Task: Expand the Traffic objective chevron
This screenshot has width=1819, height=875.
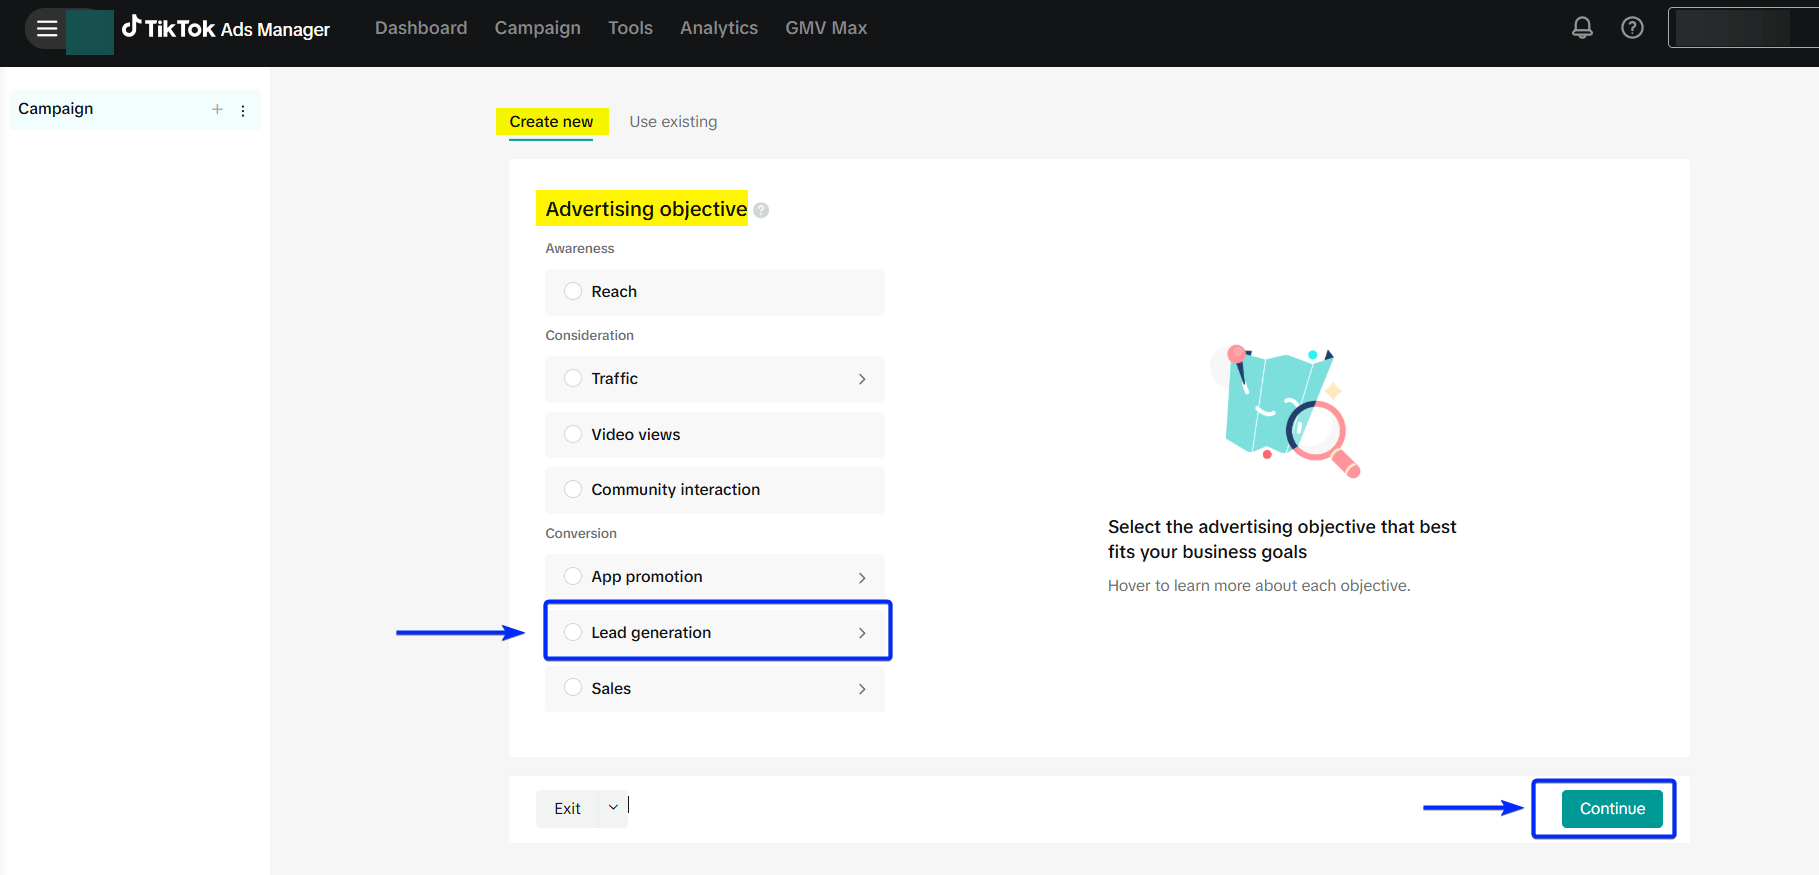Action: click(x=862, y=379)
